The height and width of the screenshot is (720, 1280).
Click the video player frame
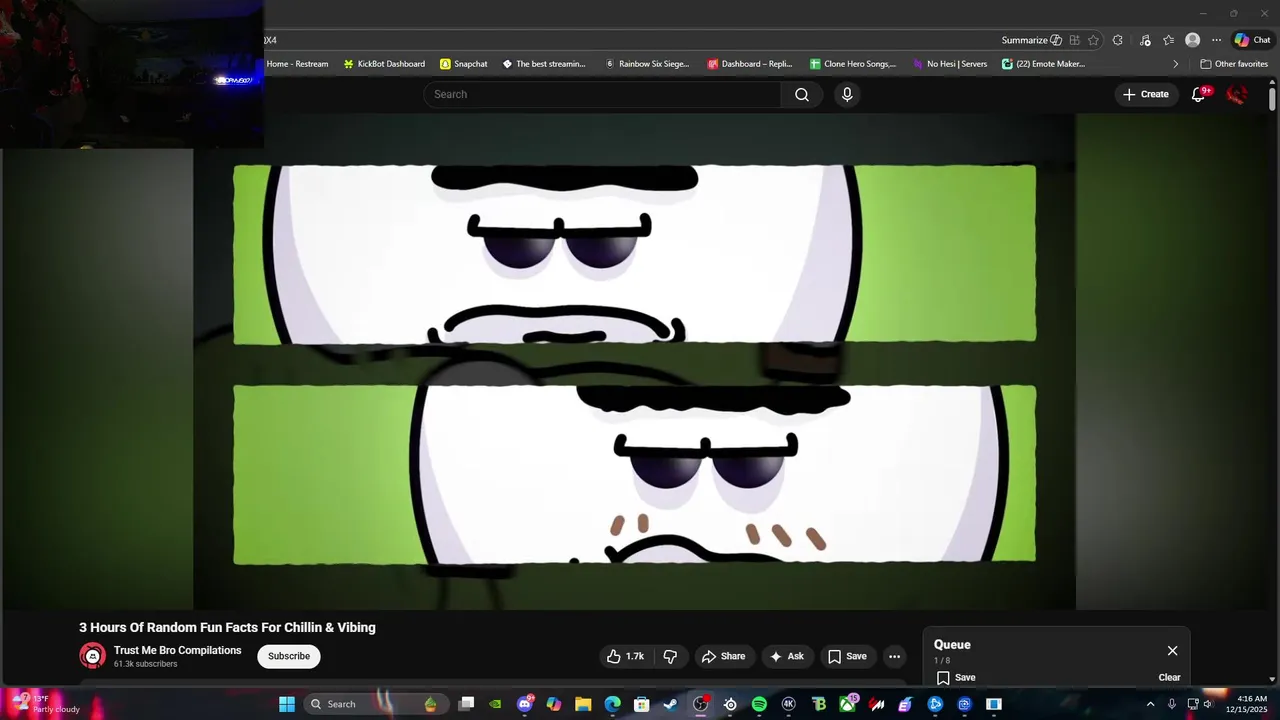pos(634,361)
